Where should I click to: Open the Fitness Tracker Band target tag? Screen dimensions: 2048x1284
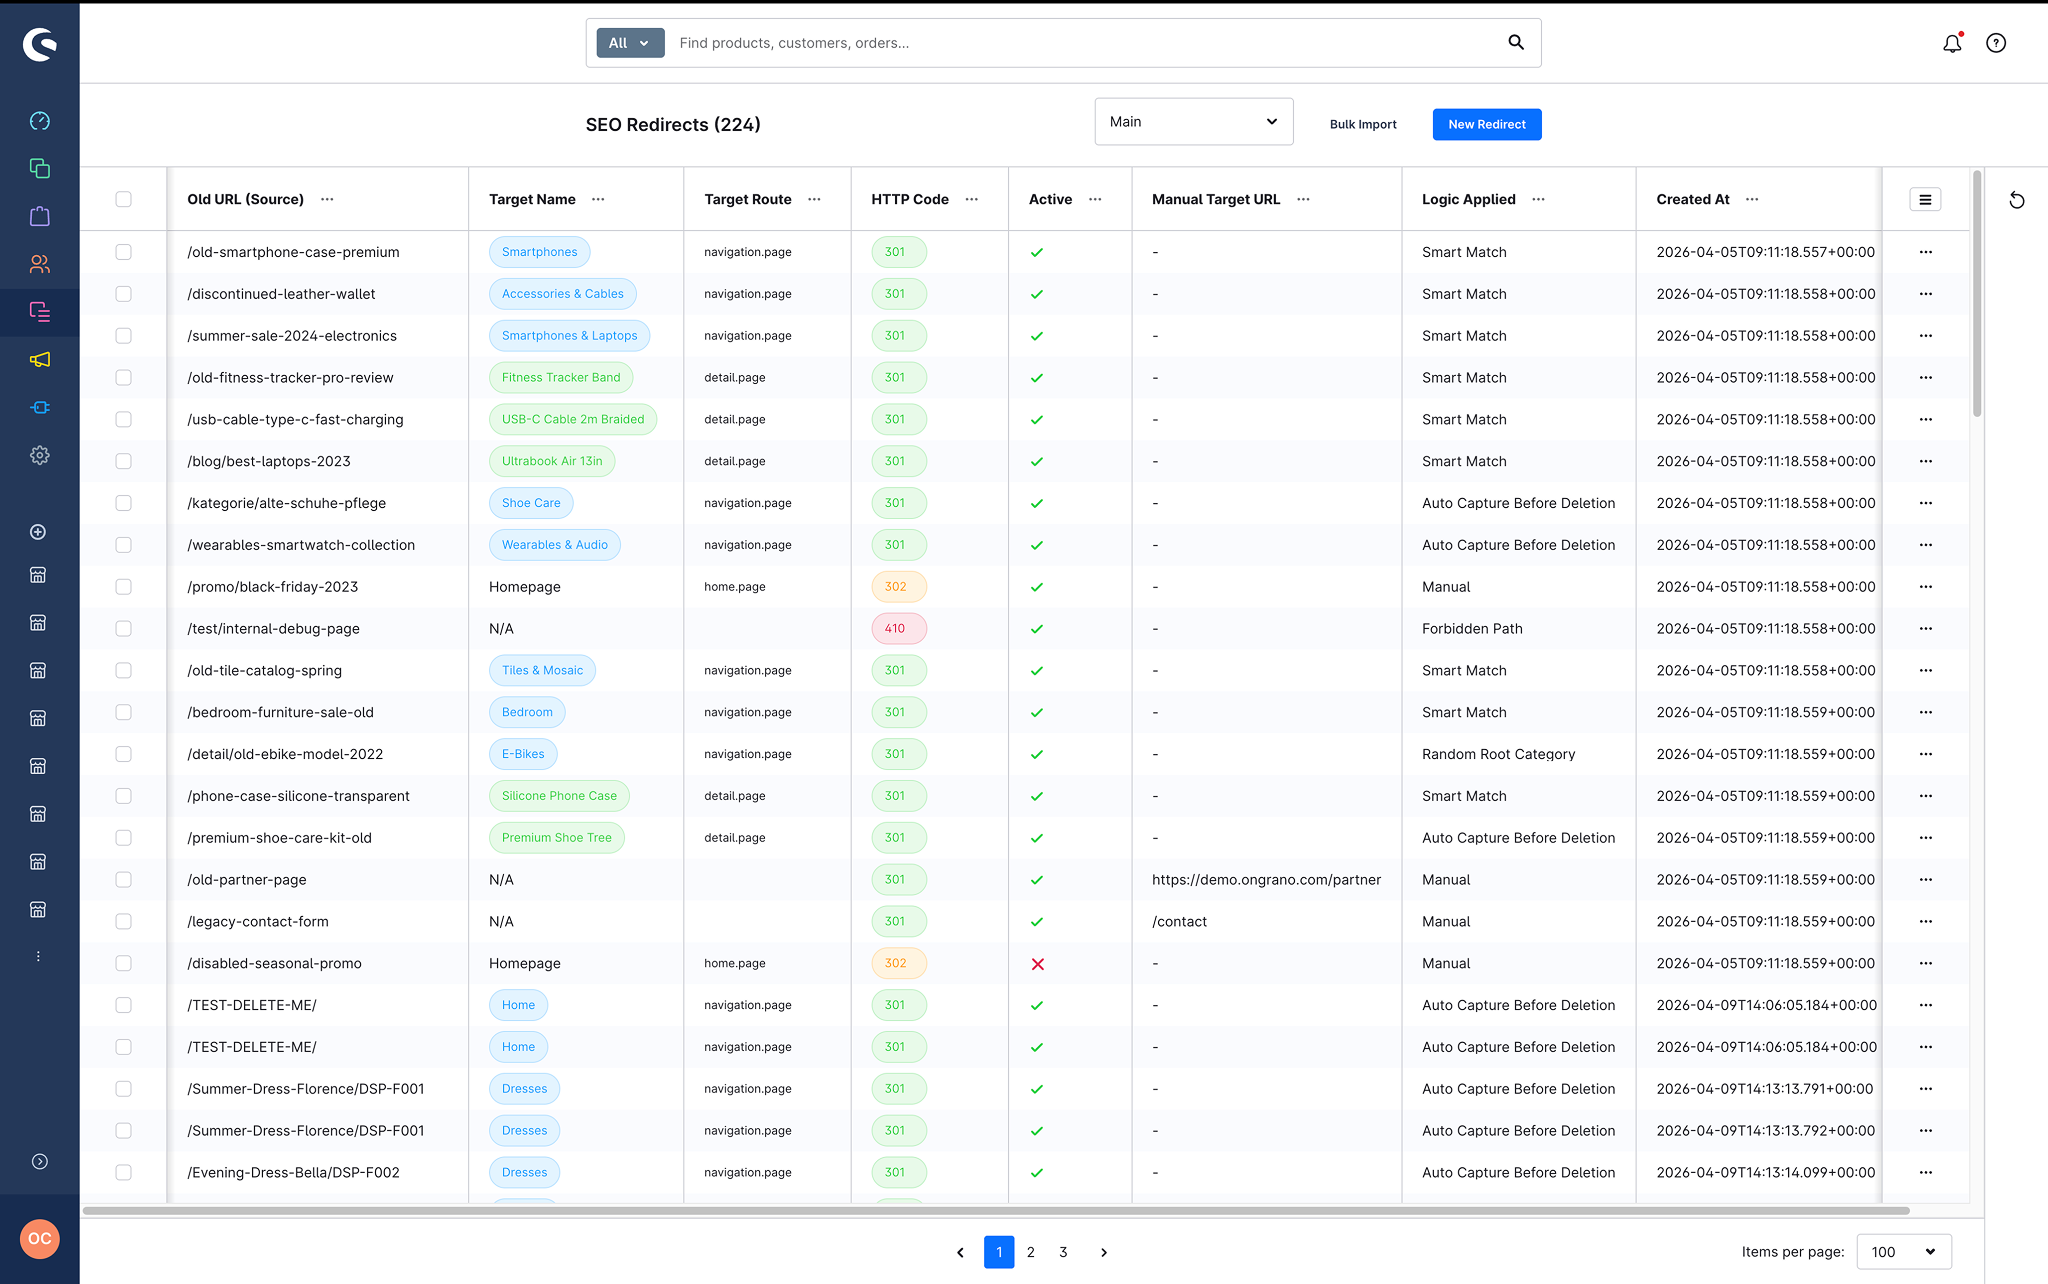click(x=561, y=378)
